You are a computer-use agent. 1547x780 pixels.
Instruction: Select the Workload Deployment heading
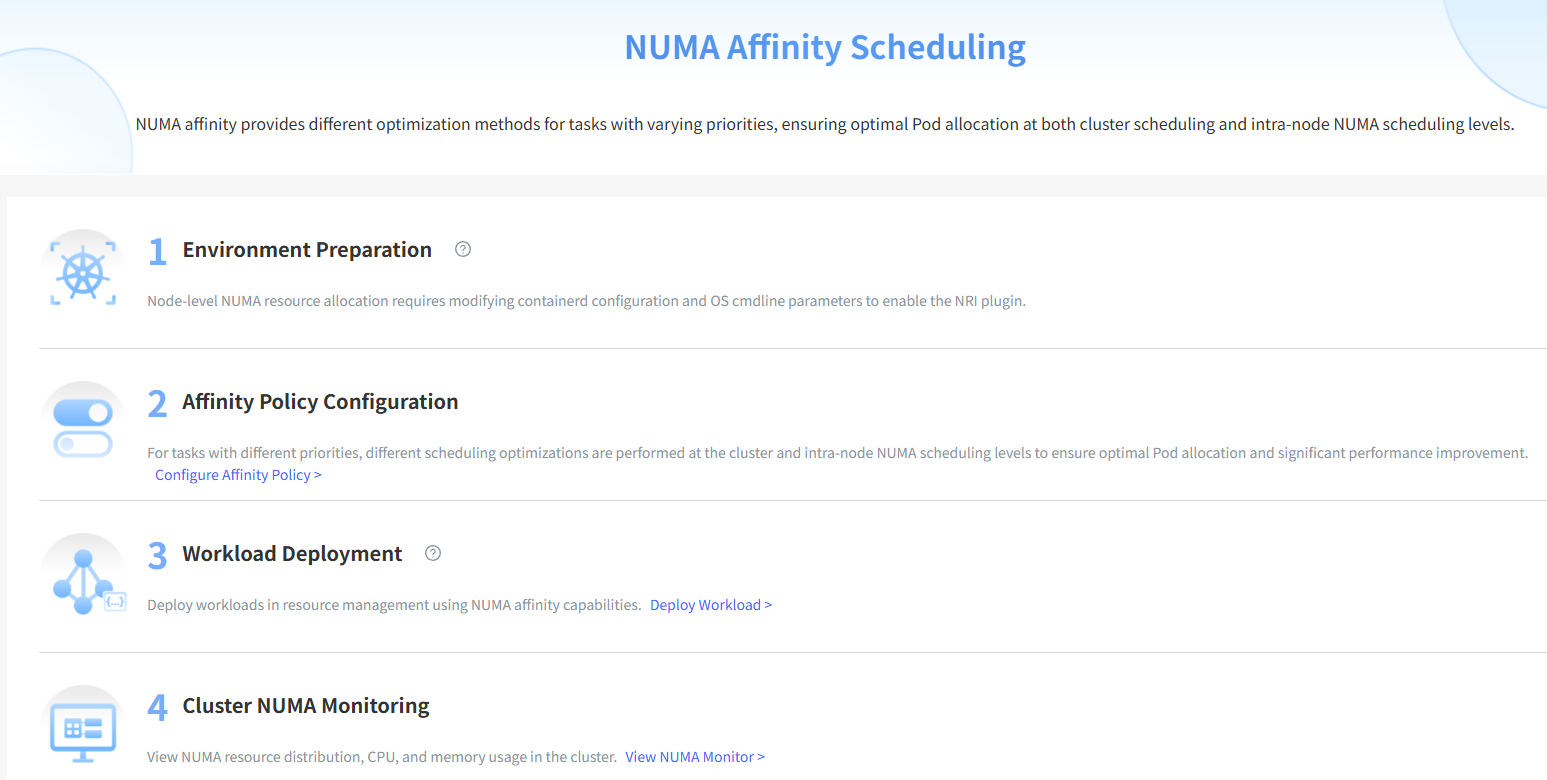[292, 554]
